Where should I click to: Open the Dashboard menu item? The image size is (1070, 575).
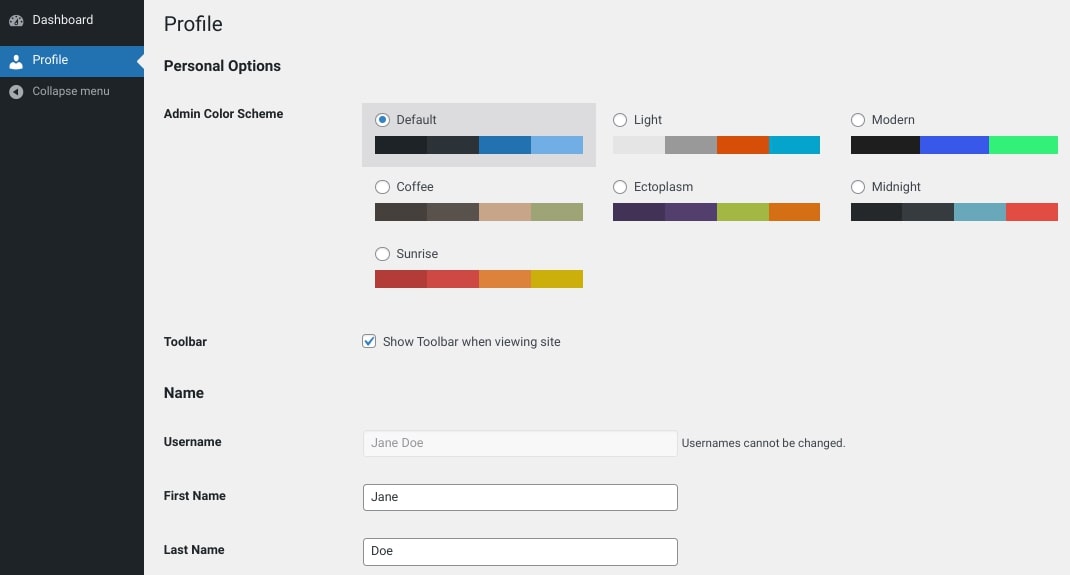(62, 20)
